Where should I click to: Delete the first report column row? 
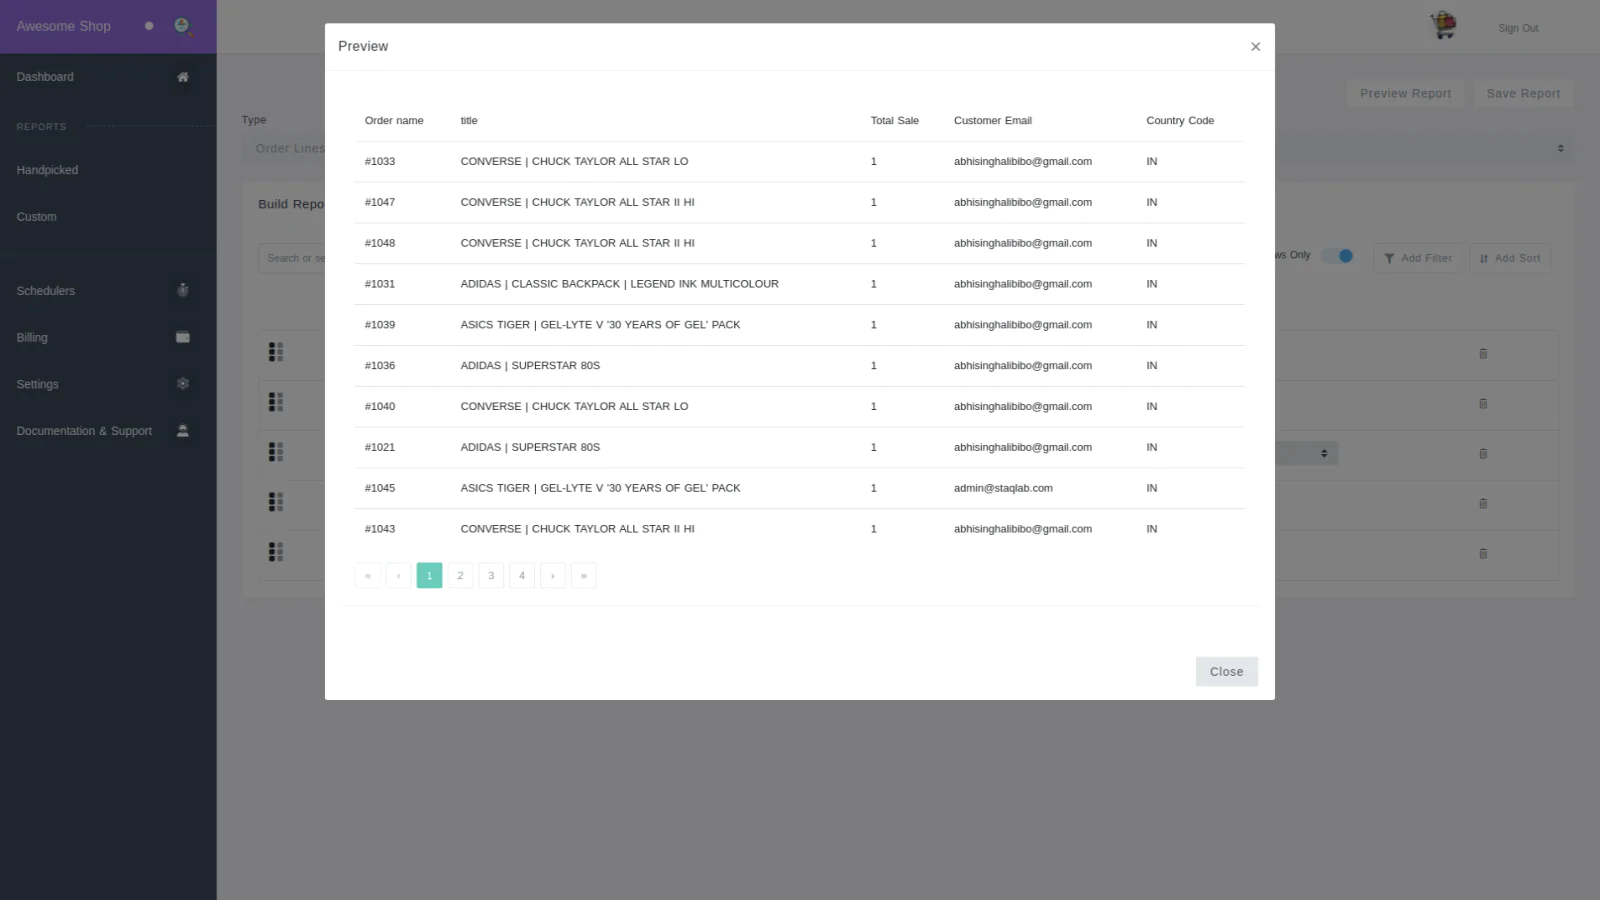[x=1483, y=354]
